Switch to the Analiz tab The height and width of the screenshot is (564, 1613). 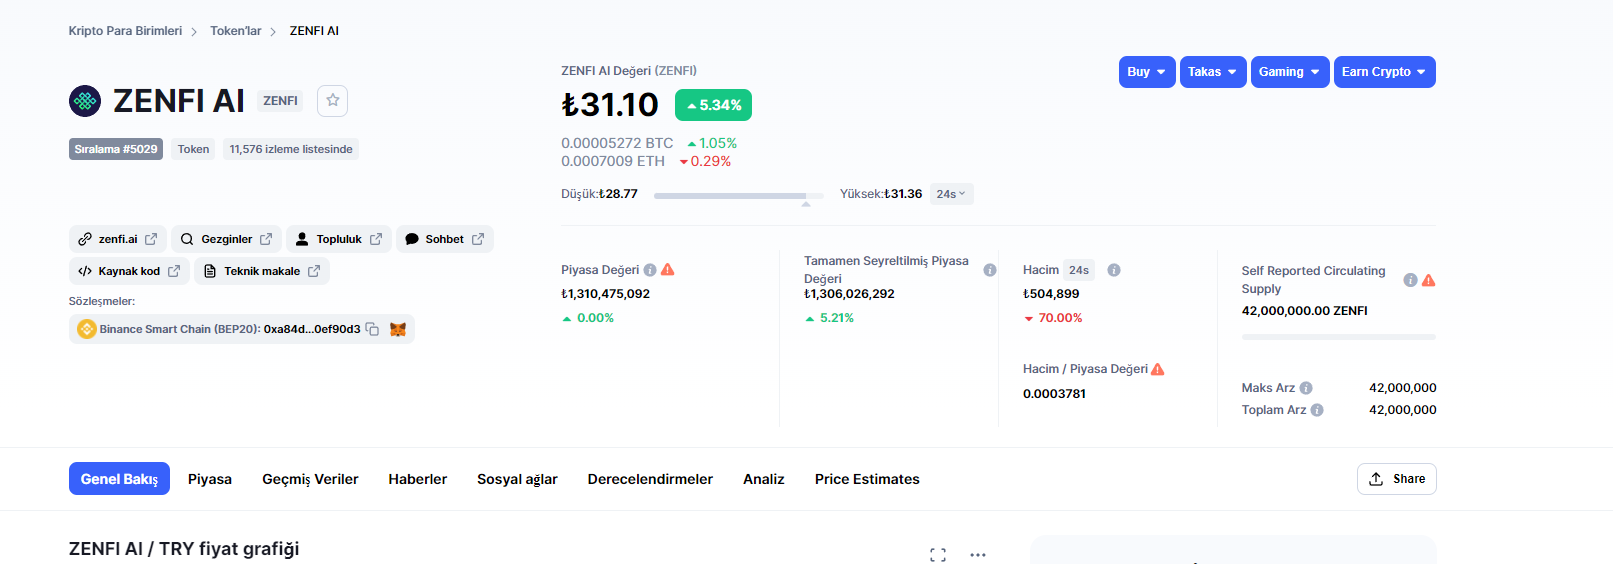764,479
